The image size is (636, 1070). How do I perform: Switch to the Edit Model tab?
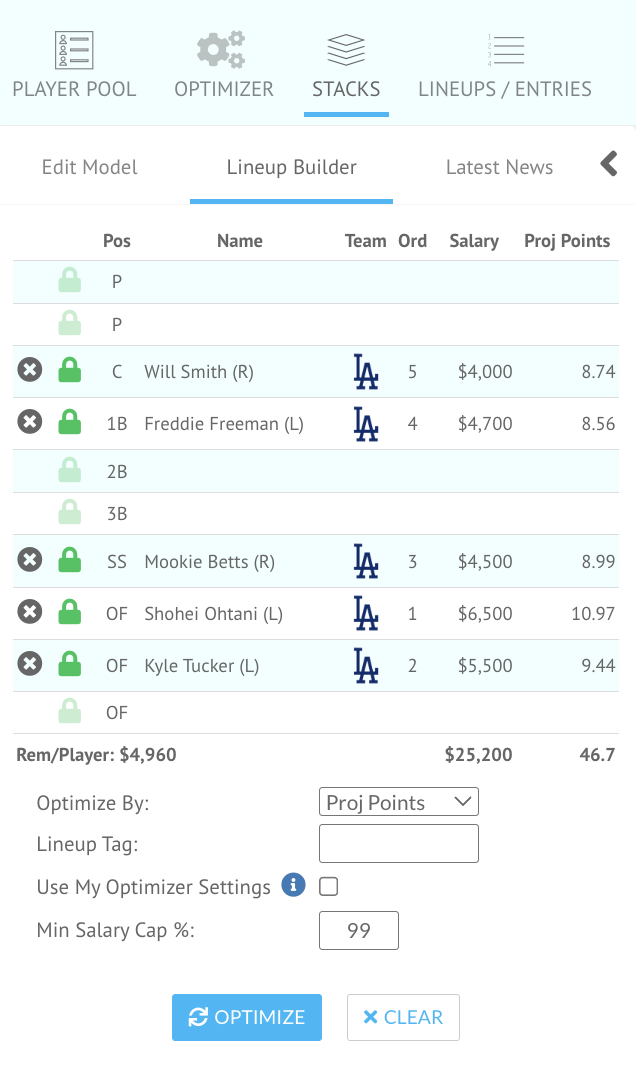coord(90,167)
